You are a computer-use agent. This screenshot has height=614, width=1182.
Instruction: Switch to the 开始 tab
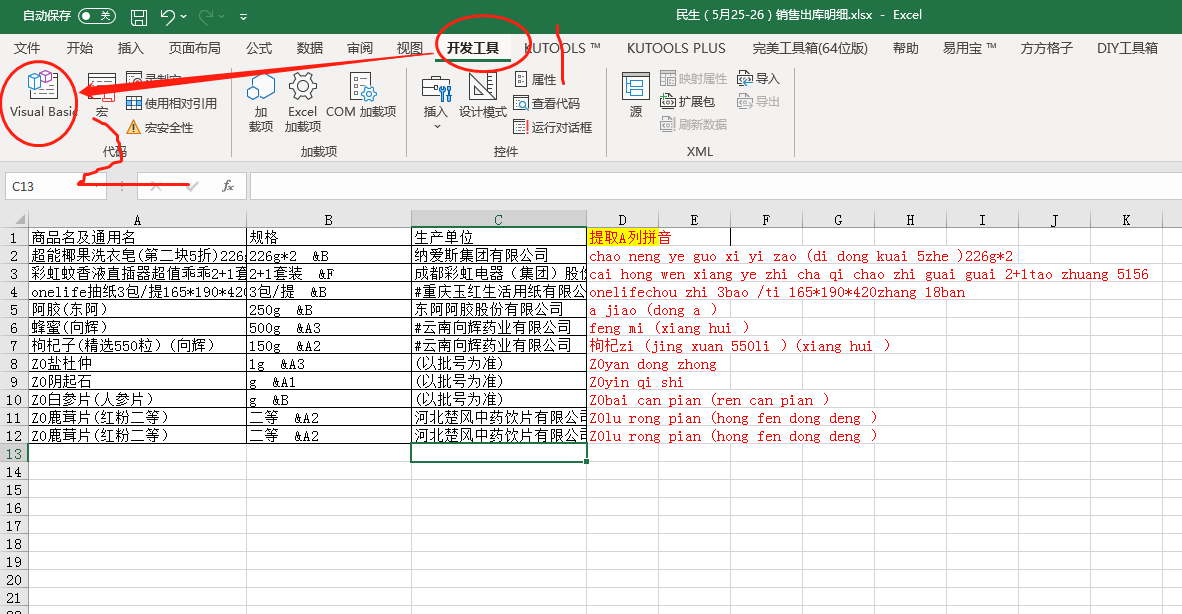click(x=79, y=48)
